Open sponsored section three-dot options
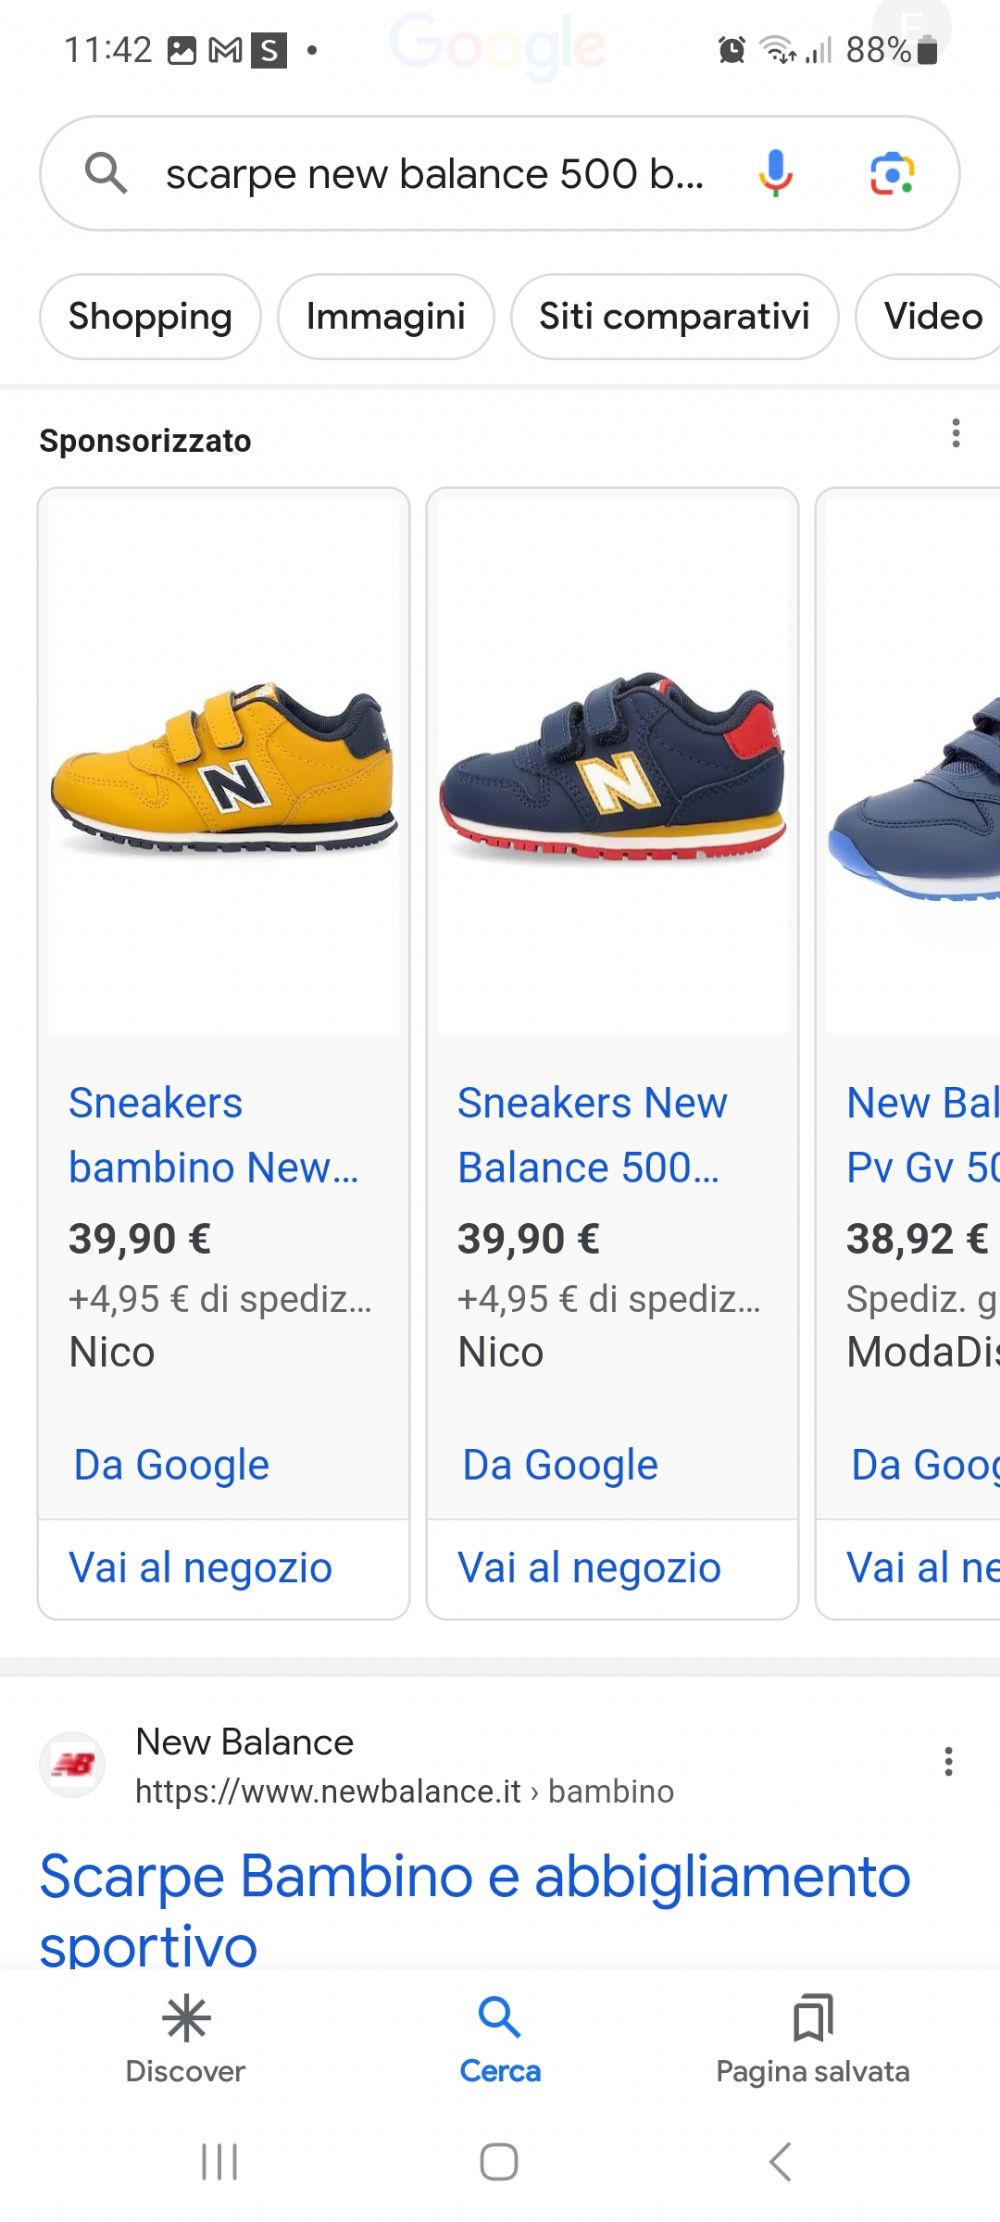Screen dimensions: 1000x2222 [956, 433]
